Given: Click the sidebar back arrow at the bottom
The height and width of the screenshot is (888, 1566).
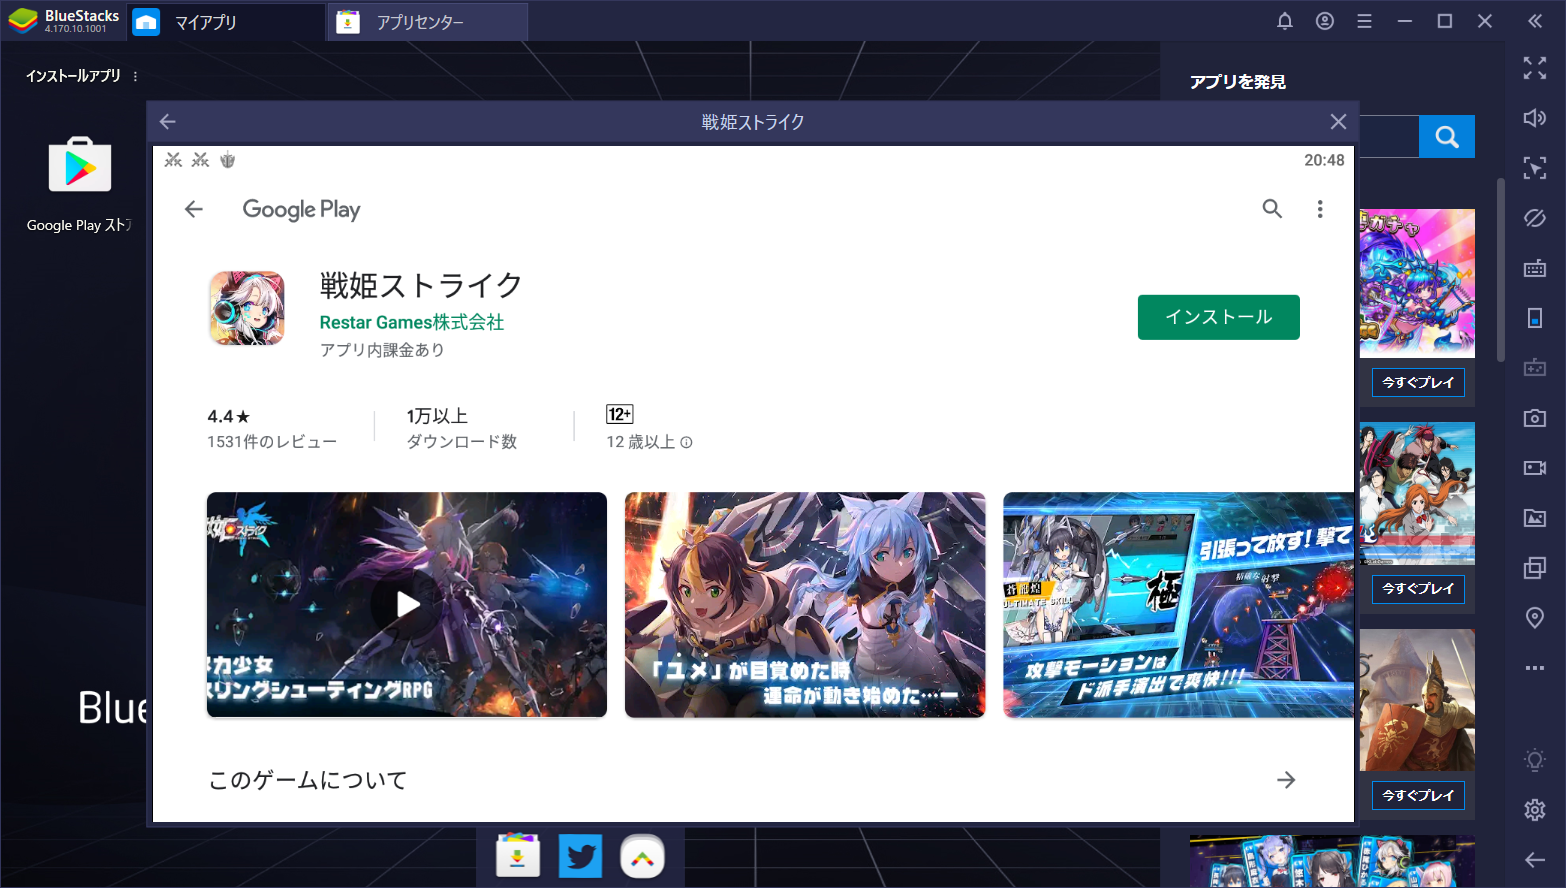Looking at the screenshot, I should [1535, 860].
